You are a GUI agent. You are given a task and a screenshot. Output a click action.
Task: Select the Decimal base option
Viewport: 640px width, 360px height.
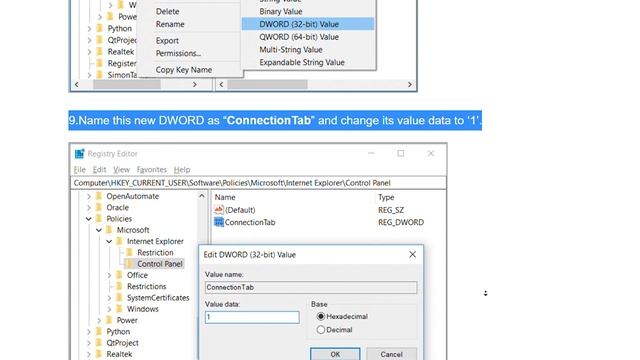coord(334,330)
